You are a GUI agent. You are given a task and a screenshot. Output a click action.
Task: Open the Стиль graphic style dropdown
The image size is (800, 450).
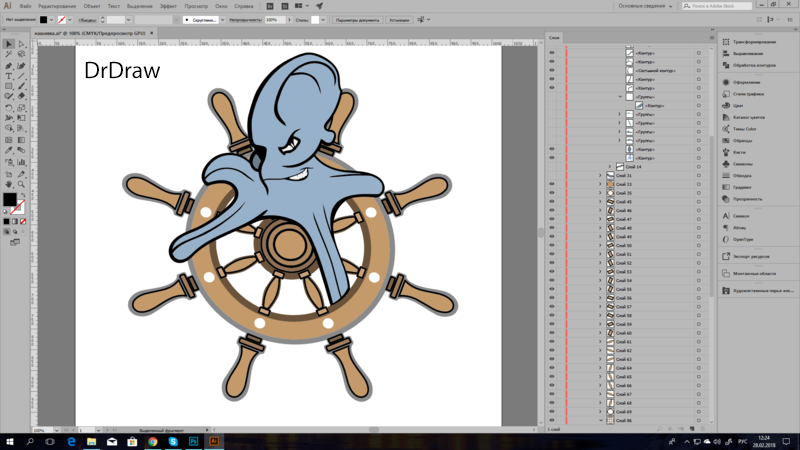(323, 20)
